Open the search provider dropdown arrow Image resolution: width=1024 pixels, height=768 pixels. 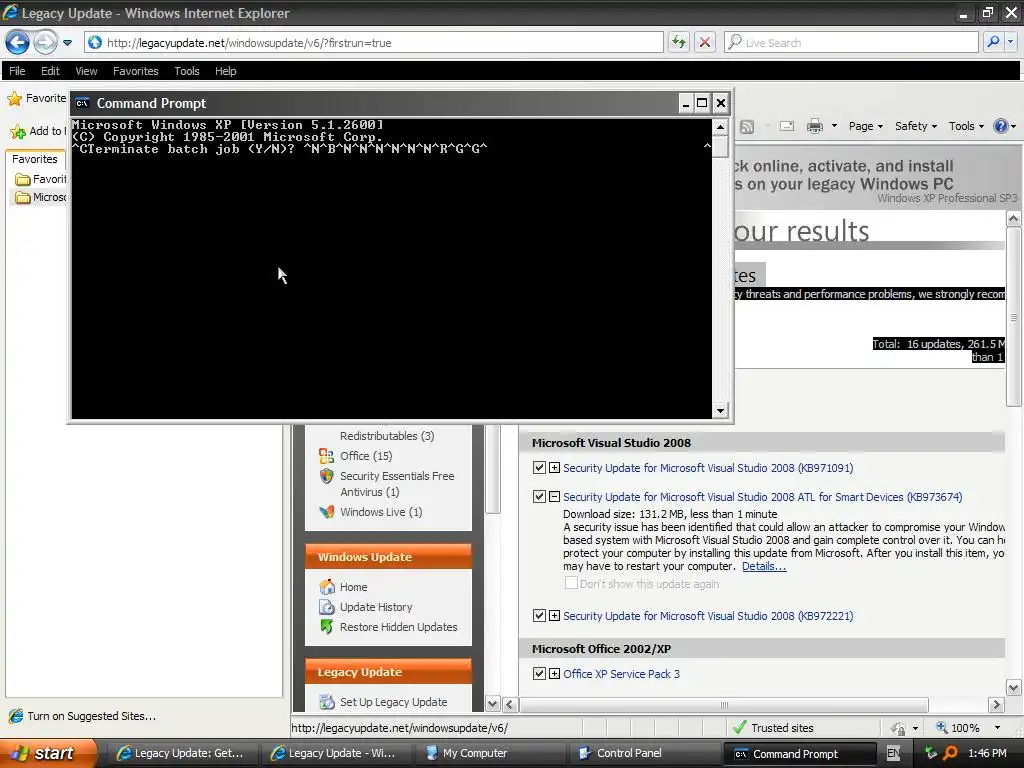click(x=1011, y=42)
